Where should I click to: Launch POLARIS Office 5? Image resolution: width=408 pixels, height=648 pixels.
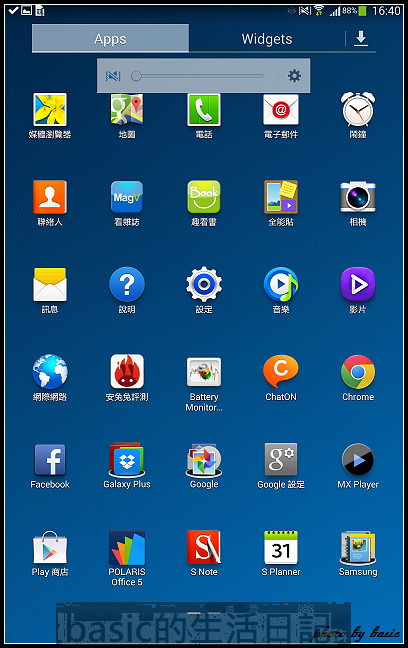[x=127, y=547]
